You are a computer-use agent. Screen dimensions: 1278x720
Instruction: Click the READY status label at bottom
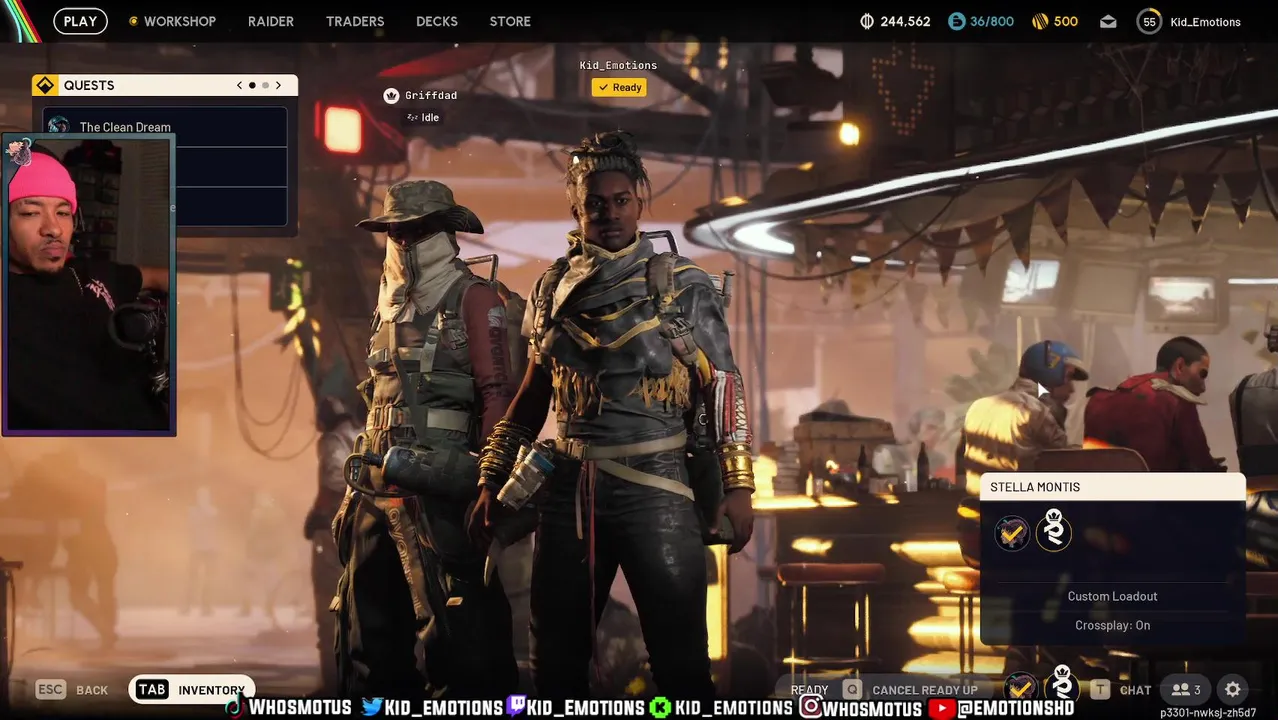(809, 690)
